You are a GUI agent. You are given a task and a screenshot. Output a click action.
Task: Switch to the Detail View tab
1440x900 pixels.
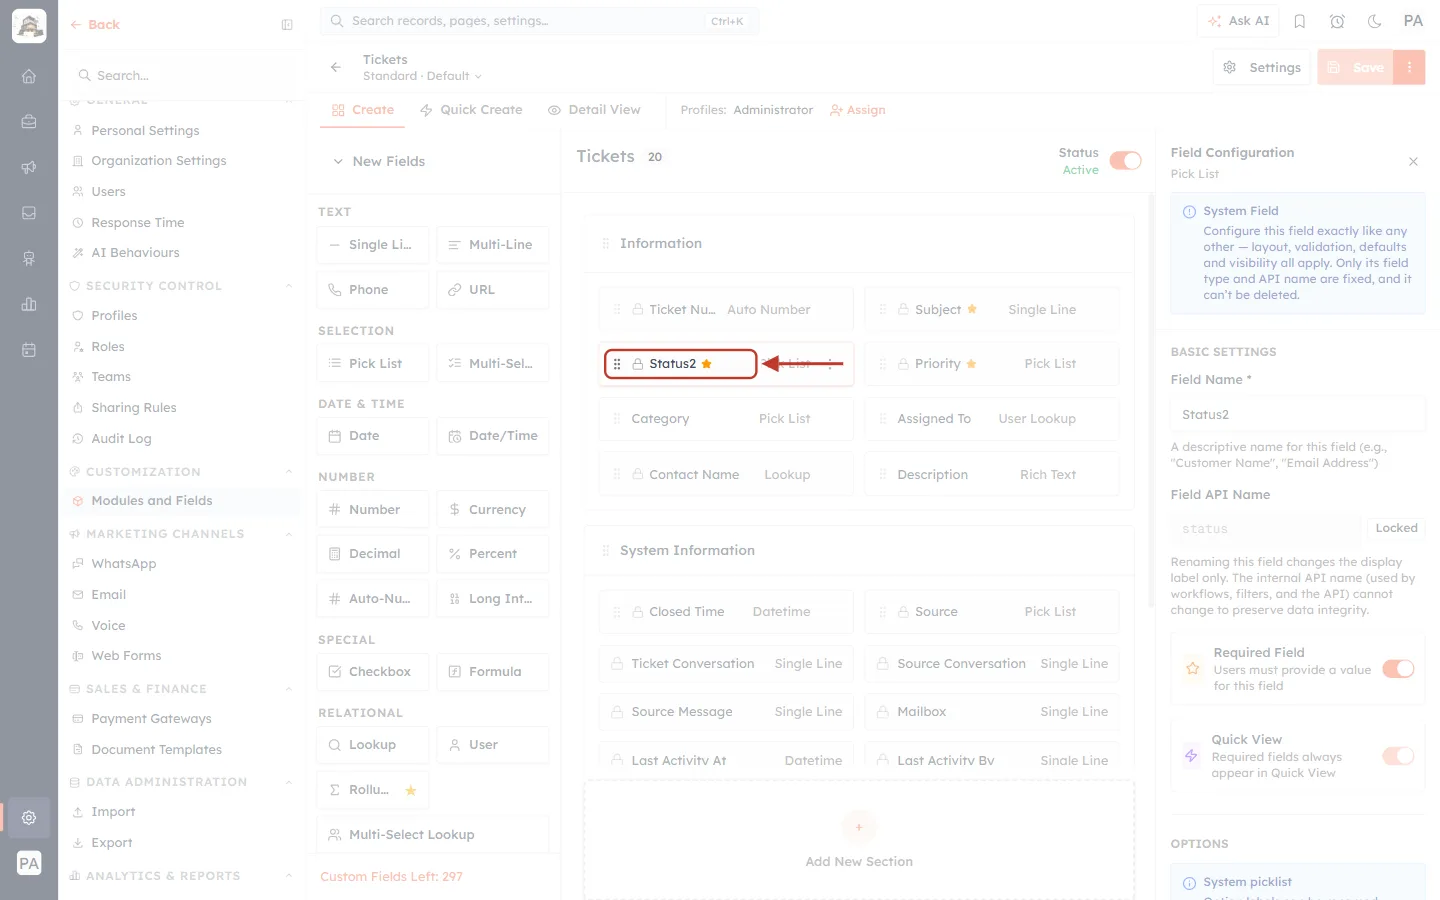(x=594, y=110)
